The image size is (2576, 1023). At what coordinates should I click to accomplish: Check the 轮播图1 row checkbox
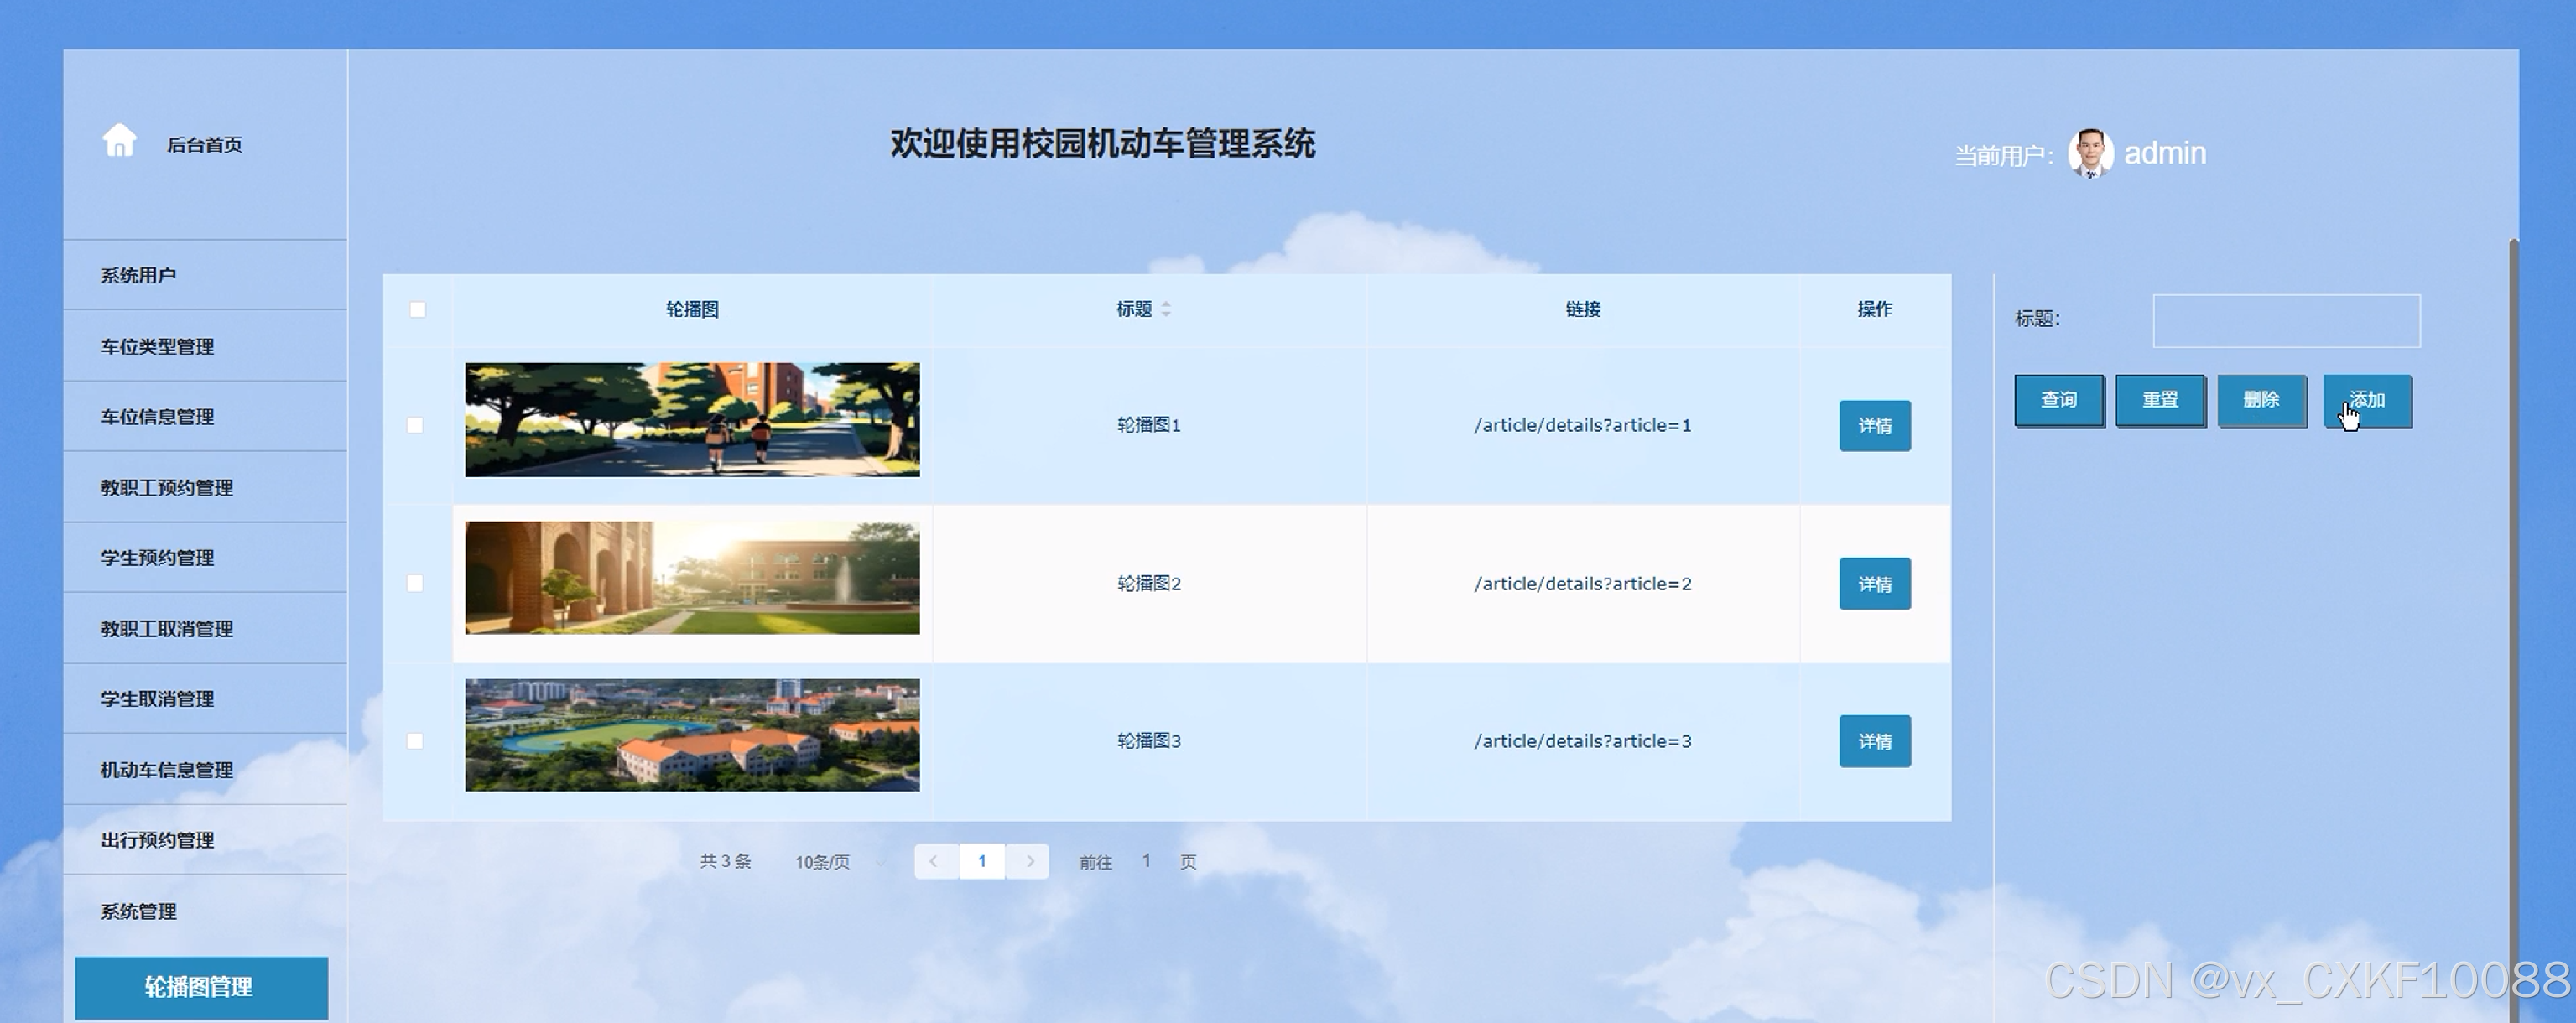(415, 425)
